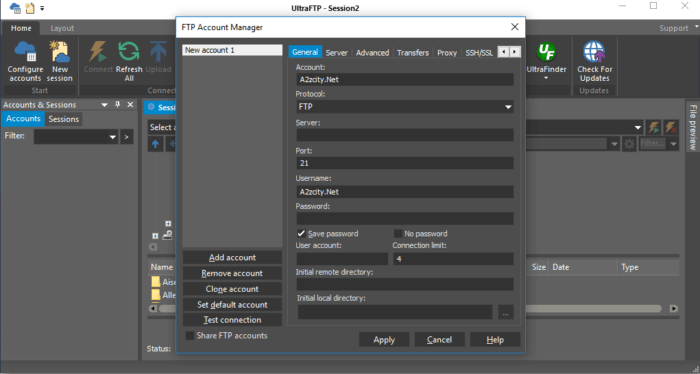Click the Clone account button
The height and width of the screenshot is (374, 700).
click(232, 289)
